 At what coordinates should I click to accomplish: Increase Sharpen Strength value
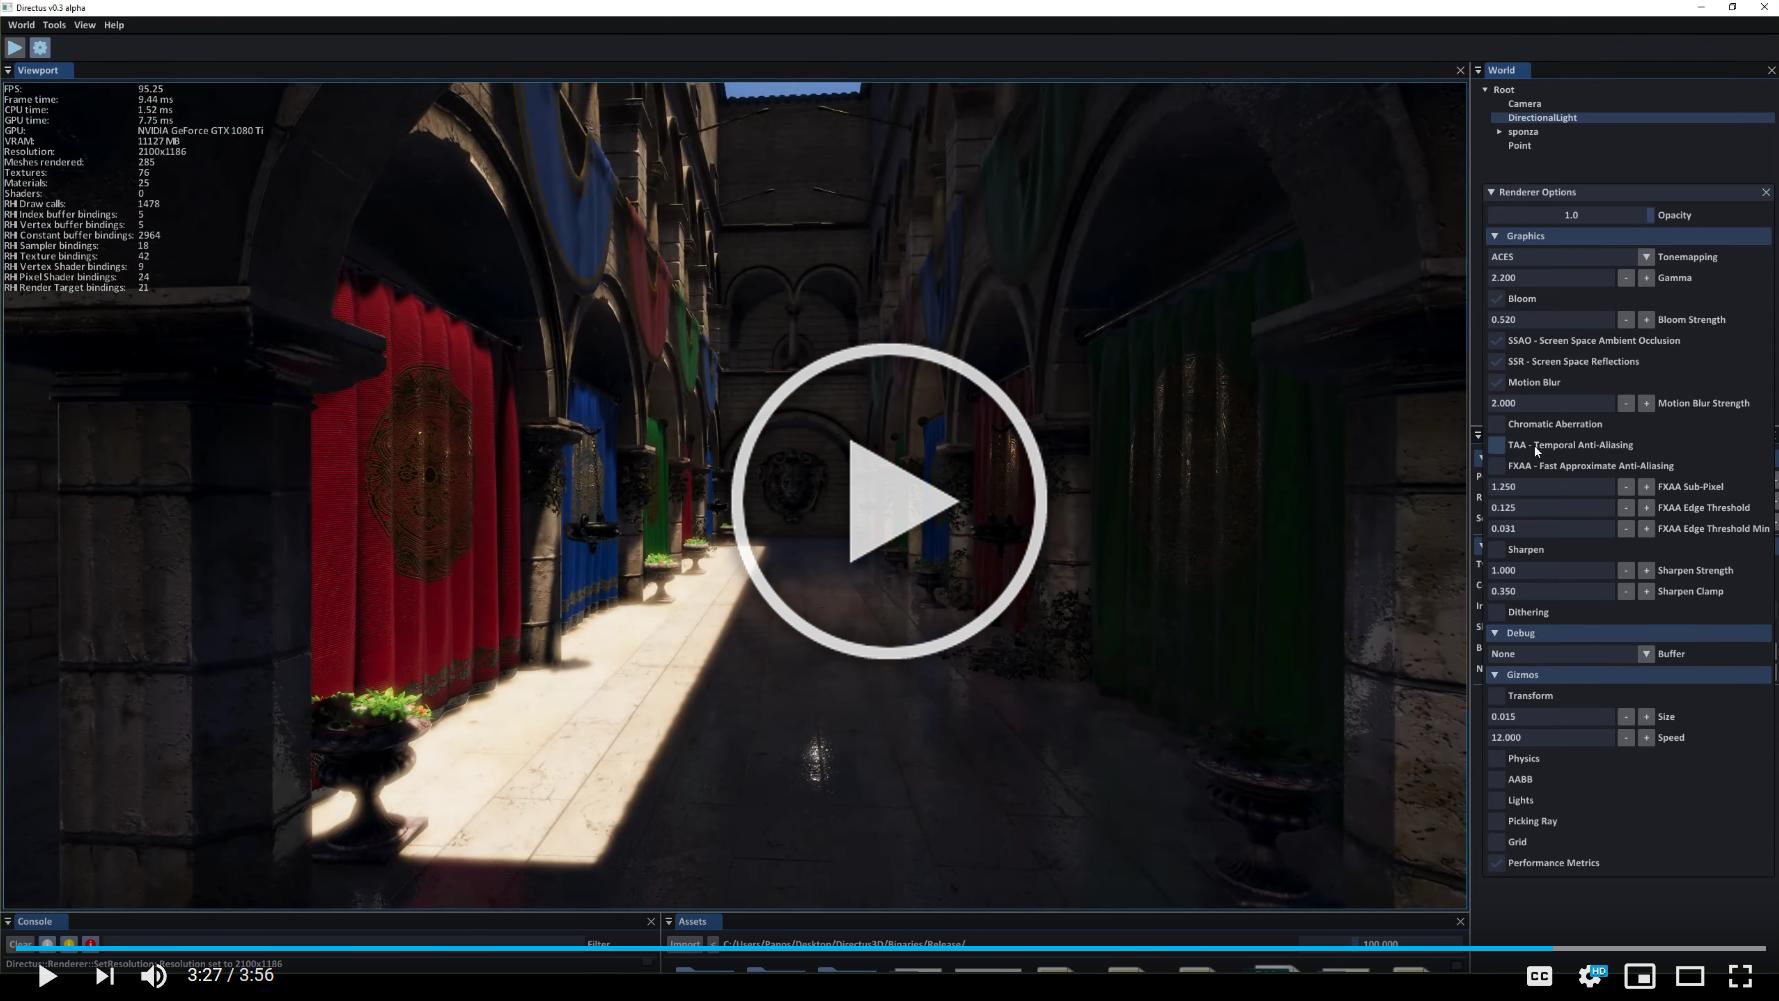(x=1646, y=571)
